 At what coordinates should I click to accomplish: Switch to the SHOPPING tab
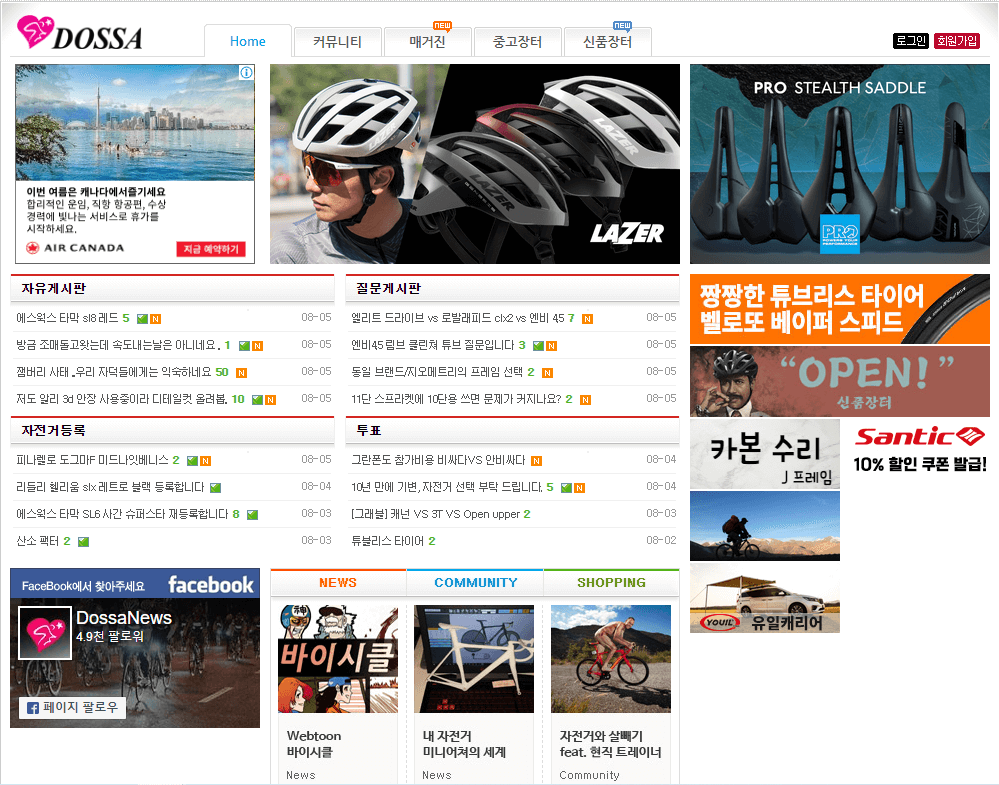(x=610, y=582)
